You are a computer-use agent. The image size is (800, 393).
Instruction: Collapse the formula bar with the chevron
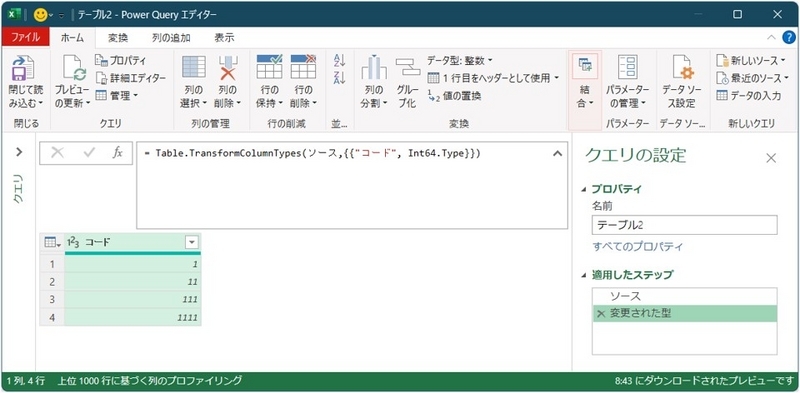pyautogui.click(x=558, y=153)
